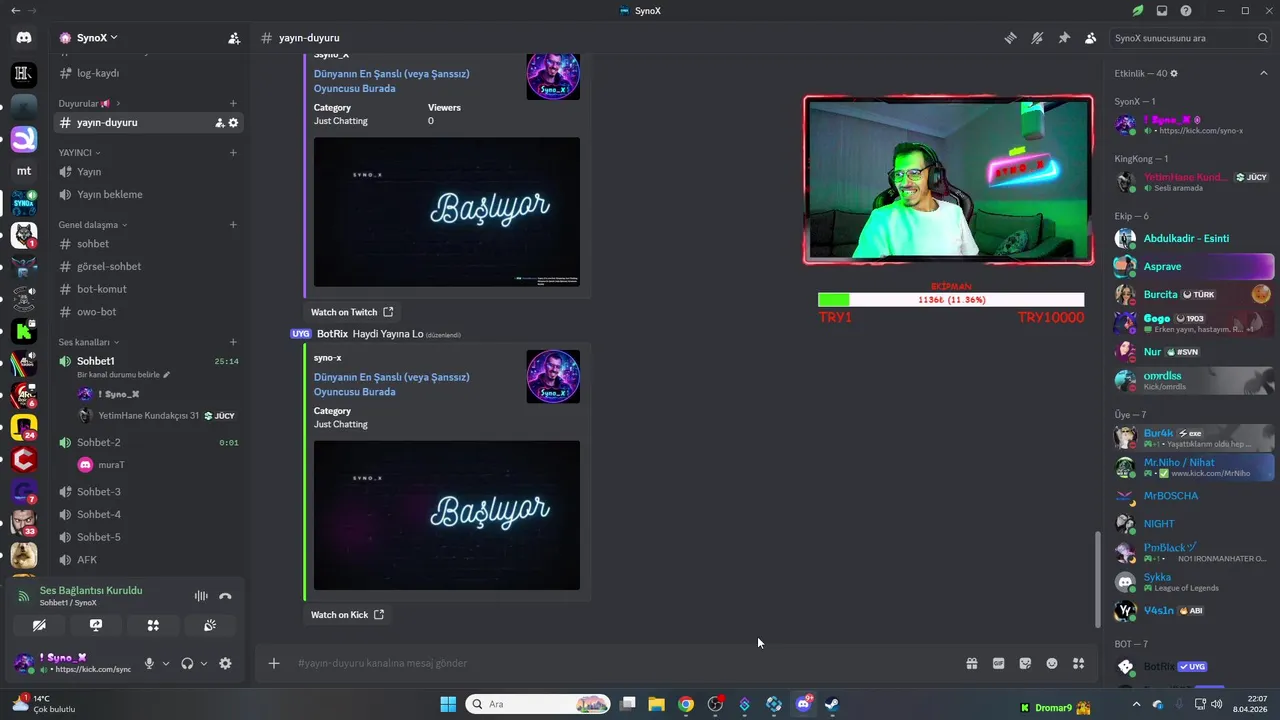Send a gift with the gift icon
The height and width of the screenshot is (720, 1280).
coord(971,663)
